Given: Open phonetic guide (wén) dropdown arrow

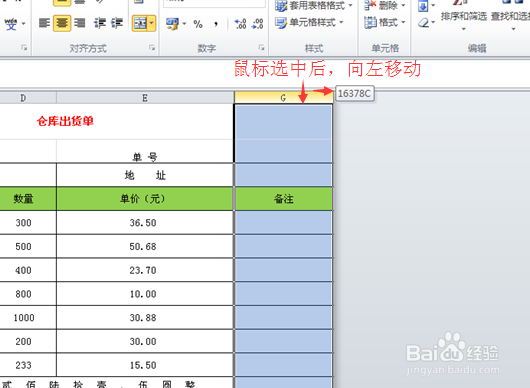Looking at the screenshot, I should [x=24, y=24].
